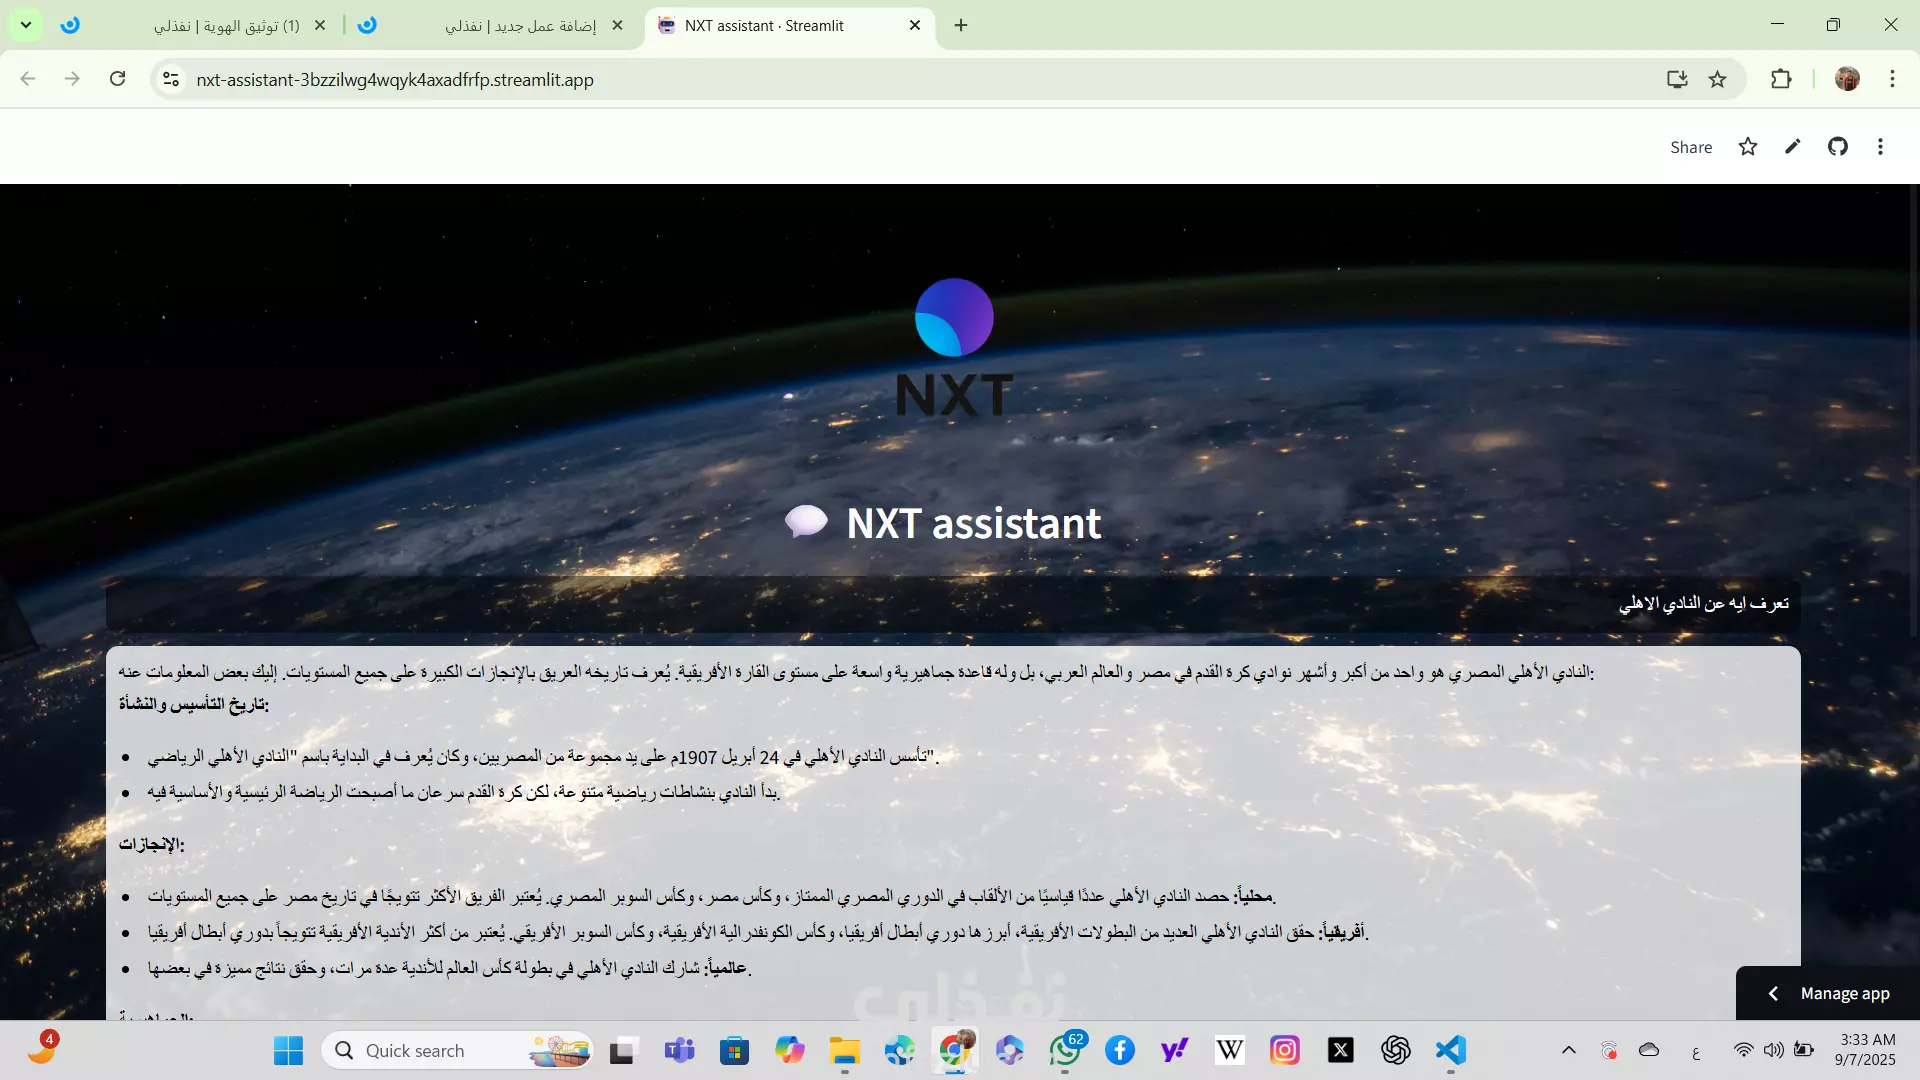Open WhatsApp with 62 notifications

pyautogui.click(x=1066, y=1050)
